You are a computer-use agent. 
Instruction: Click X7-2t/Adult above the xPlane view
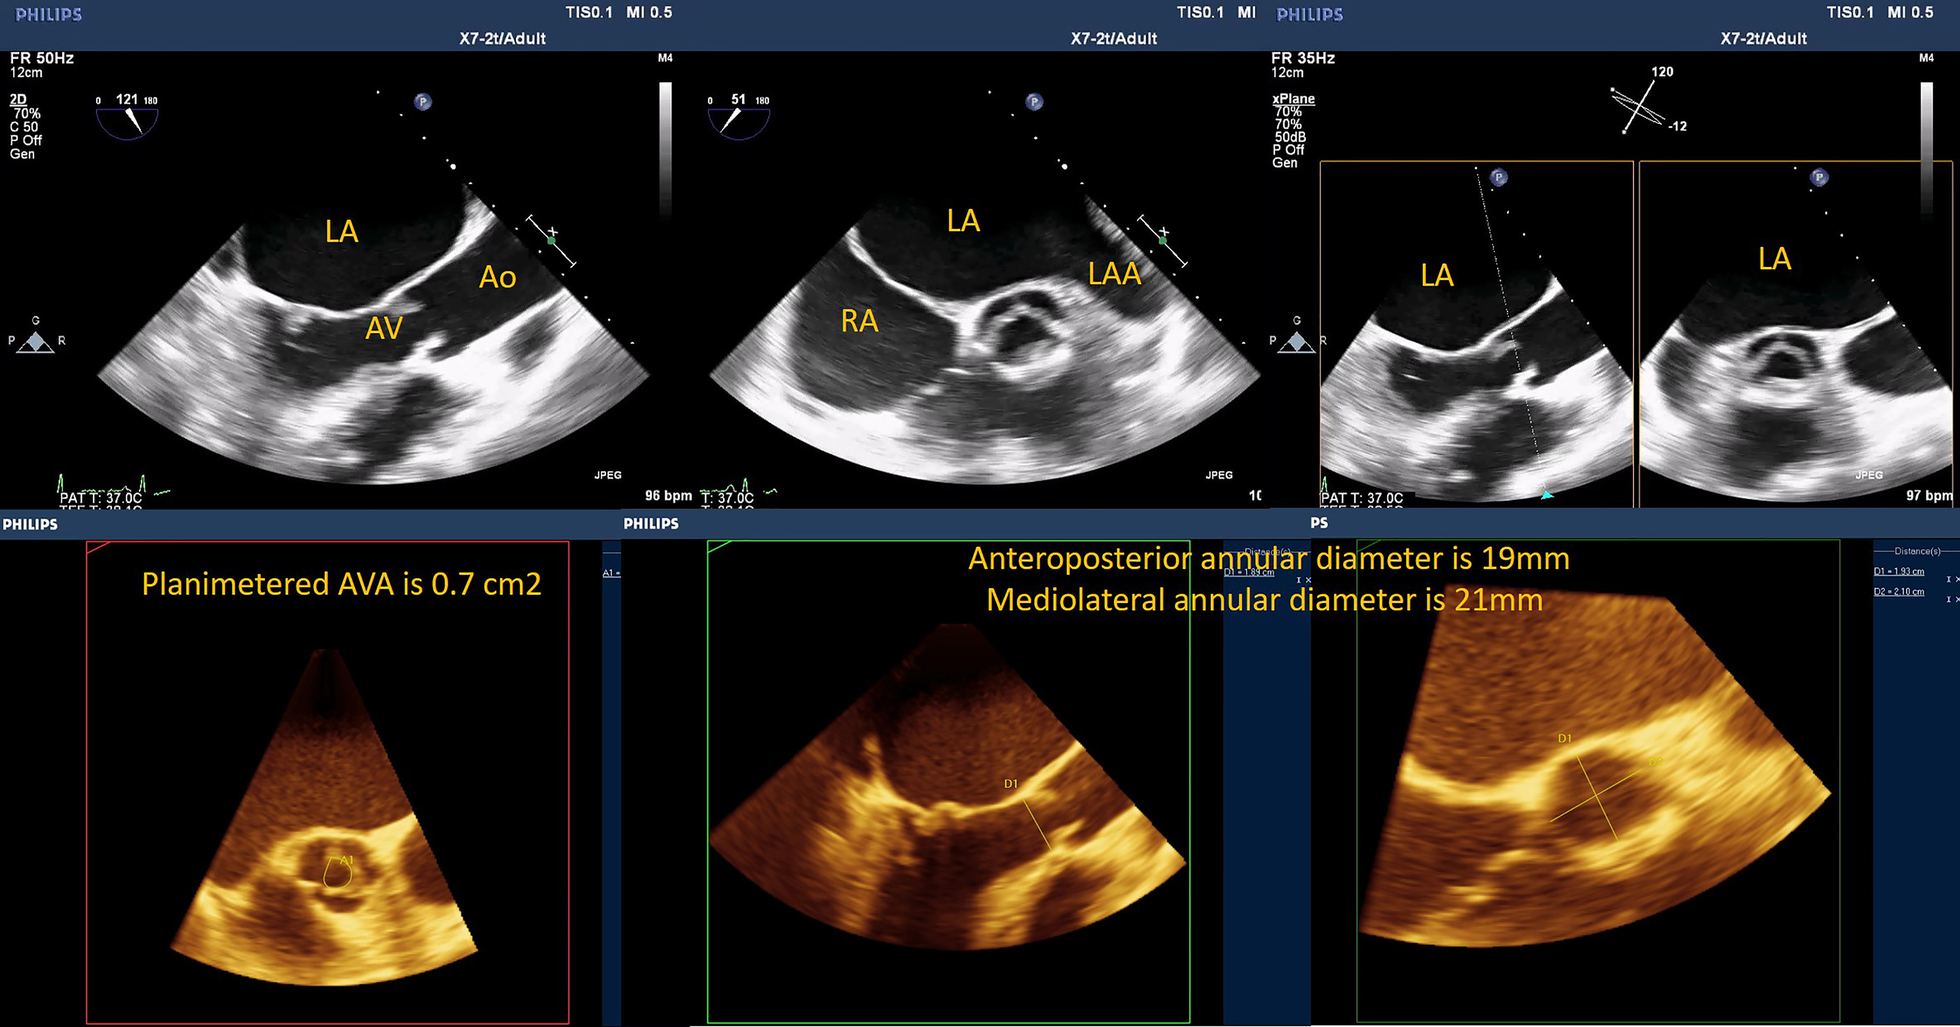(1763, 38)
